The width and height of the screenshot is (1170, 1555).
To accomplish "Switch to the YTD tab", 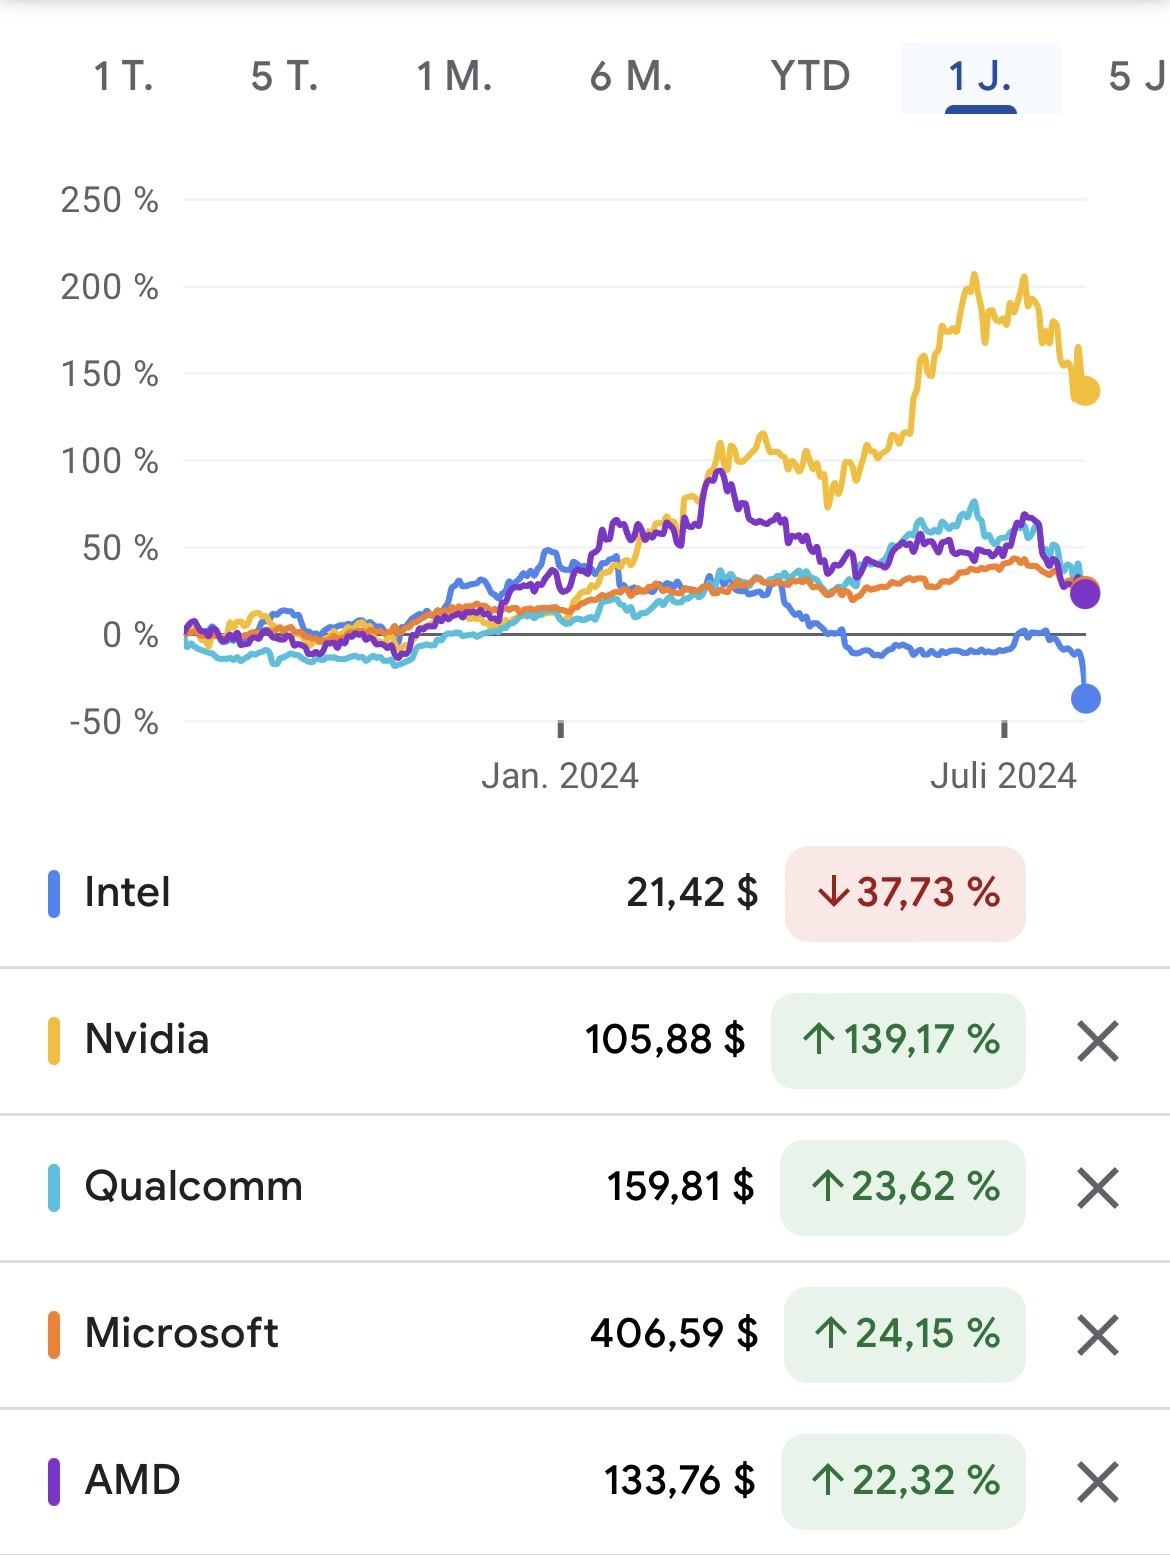I will pos(810,77).
